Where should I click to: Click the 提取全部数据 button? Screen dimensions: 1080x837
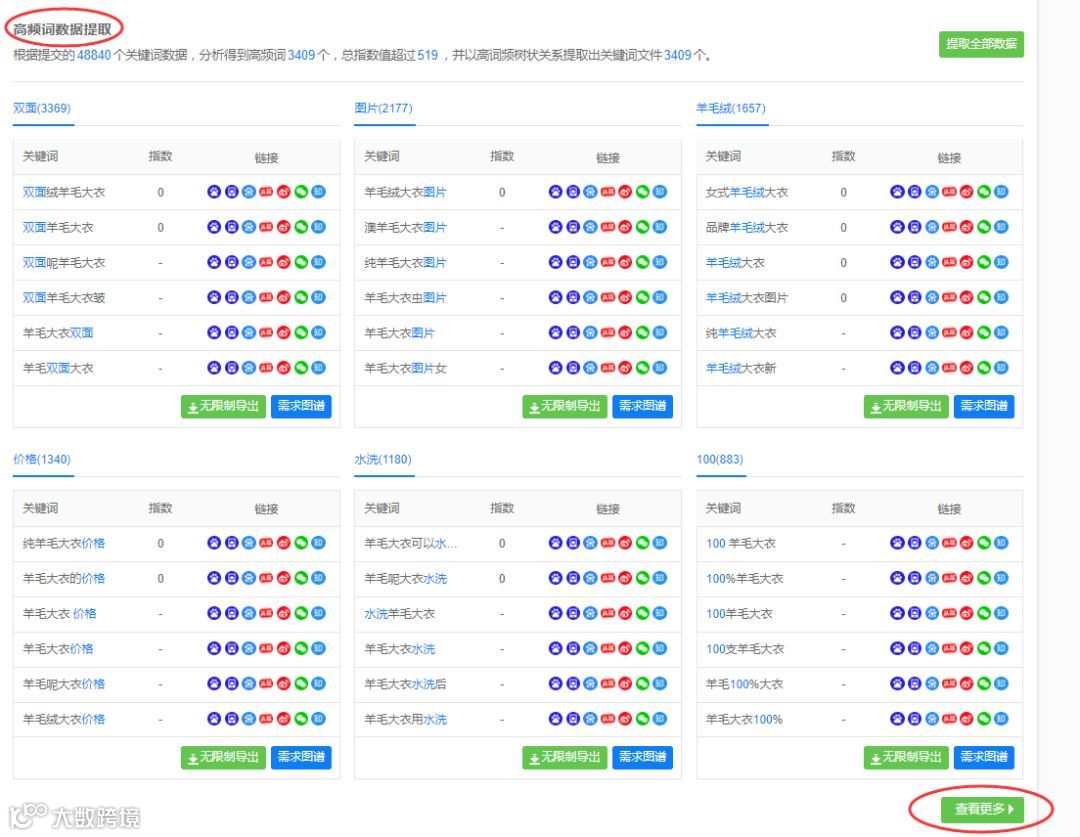pos(983,46)
